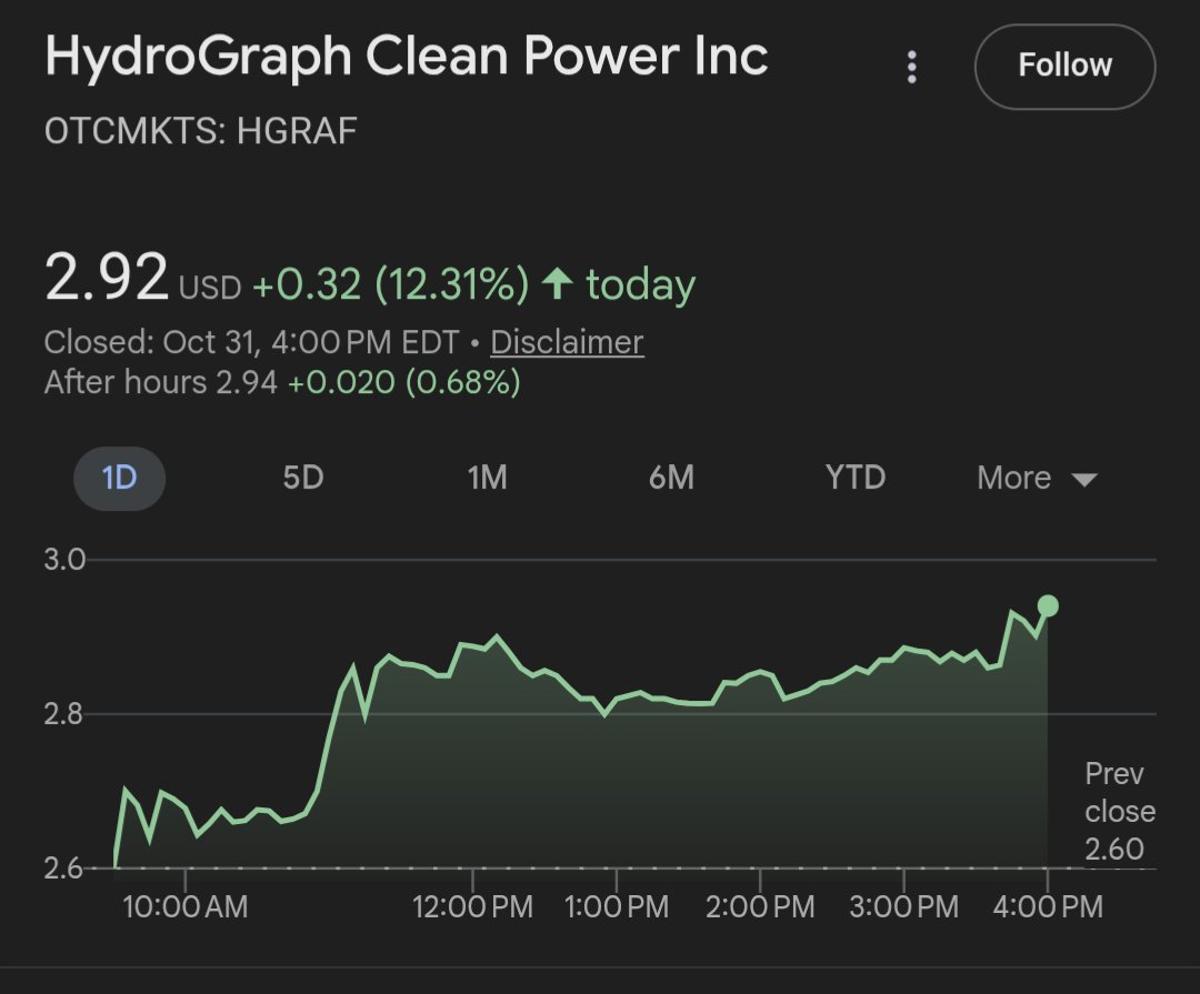Viewport: 1200px width, 994px height.
Task: Select the current price marker dot on chart
Action: (x=1046, y=604)
